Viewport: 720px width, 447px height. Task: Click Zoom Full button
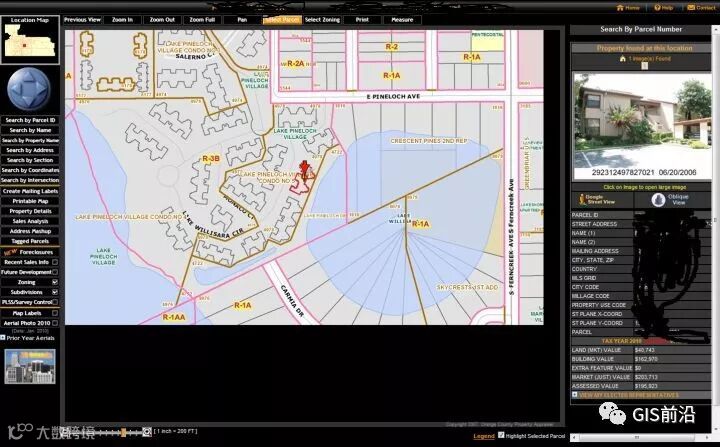[202, 20]
